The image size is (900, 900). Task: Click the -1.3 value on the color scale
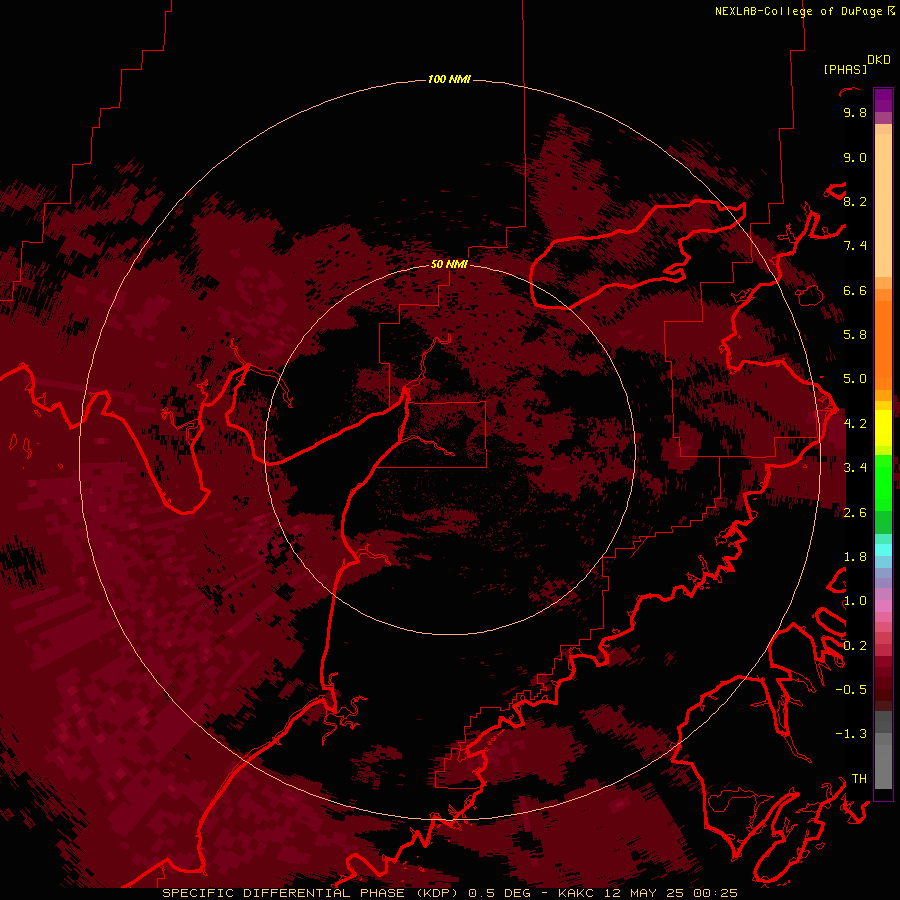851,734
